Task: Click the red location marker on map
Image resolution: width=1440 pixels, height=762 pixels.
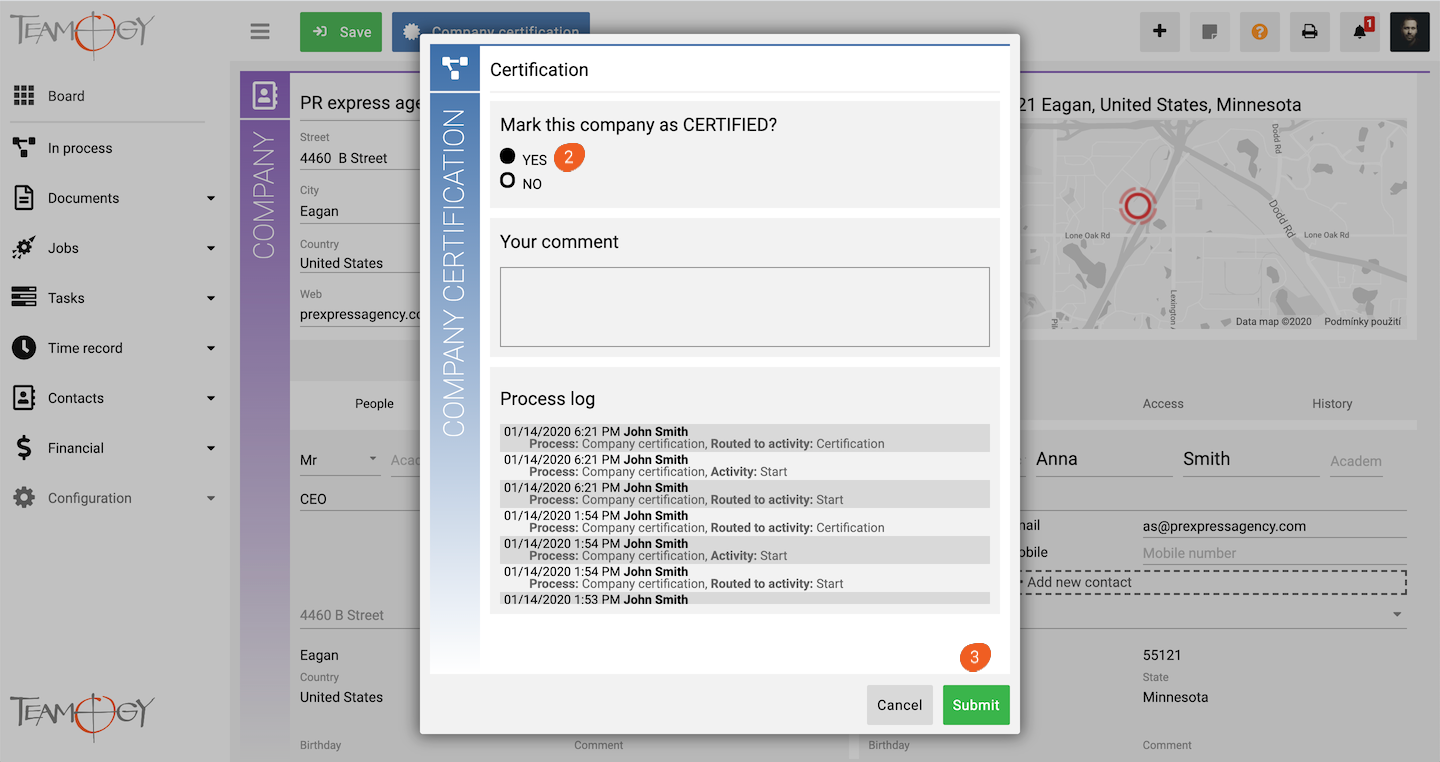Action: 1137,207
